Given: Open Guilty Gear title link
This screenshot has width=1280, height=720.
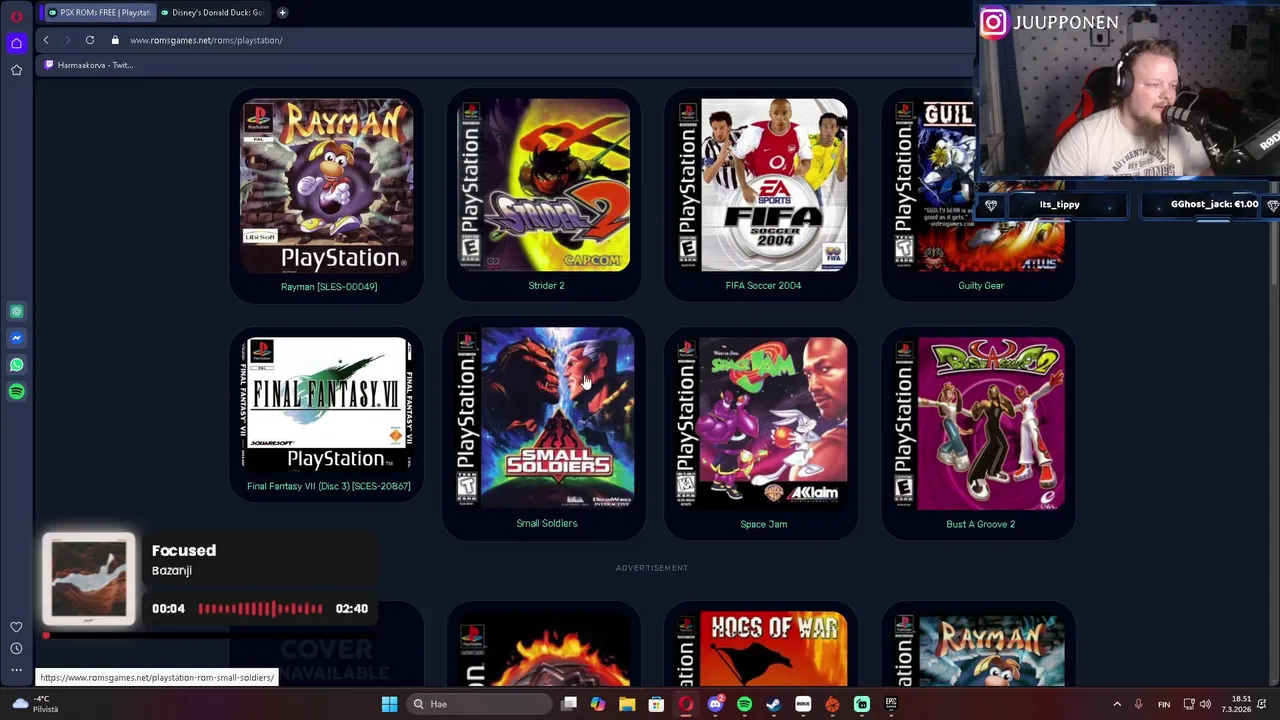Looking at the screenshot, I should click(x=980, y=285).
